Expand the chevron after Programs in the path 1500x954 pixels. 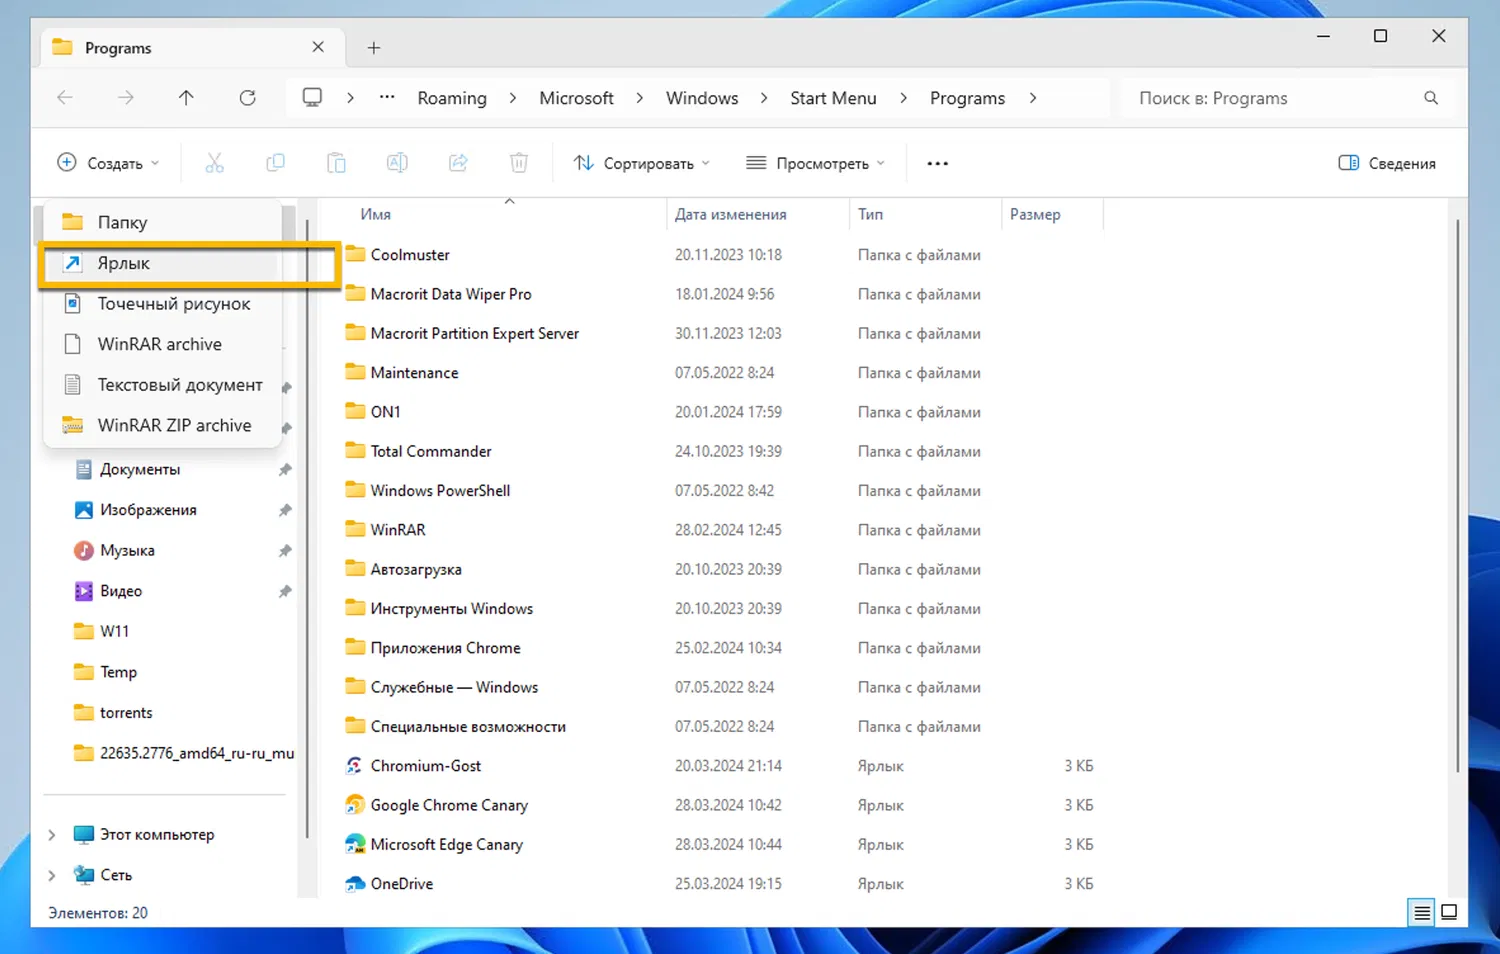1032,98
